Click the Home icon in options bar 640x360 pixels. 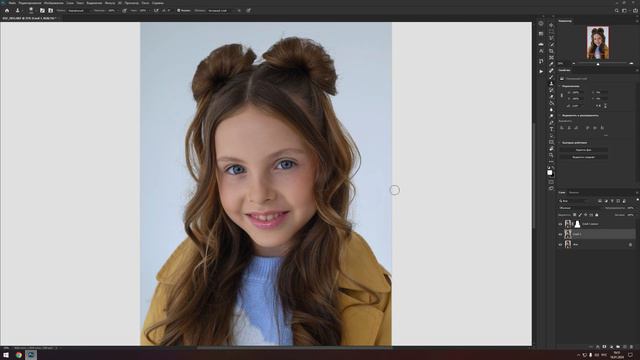coord(7,11)
